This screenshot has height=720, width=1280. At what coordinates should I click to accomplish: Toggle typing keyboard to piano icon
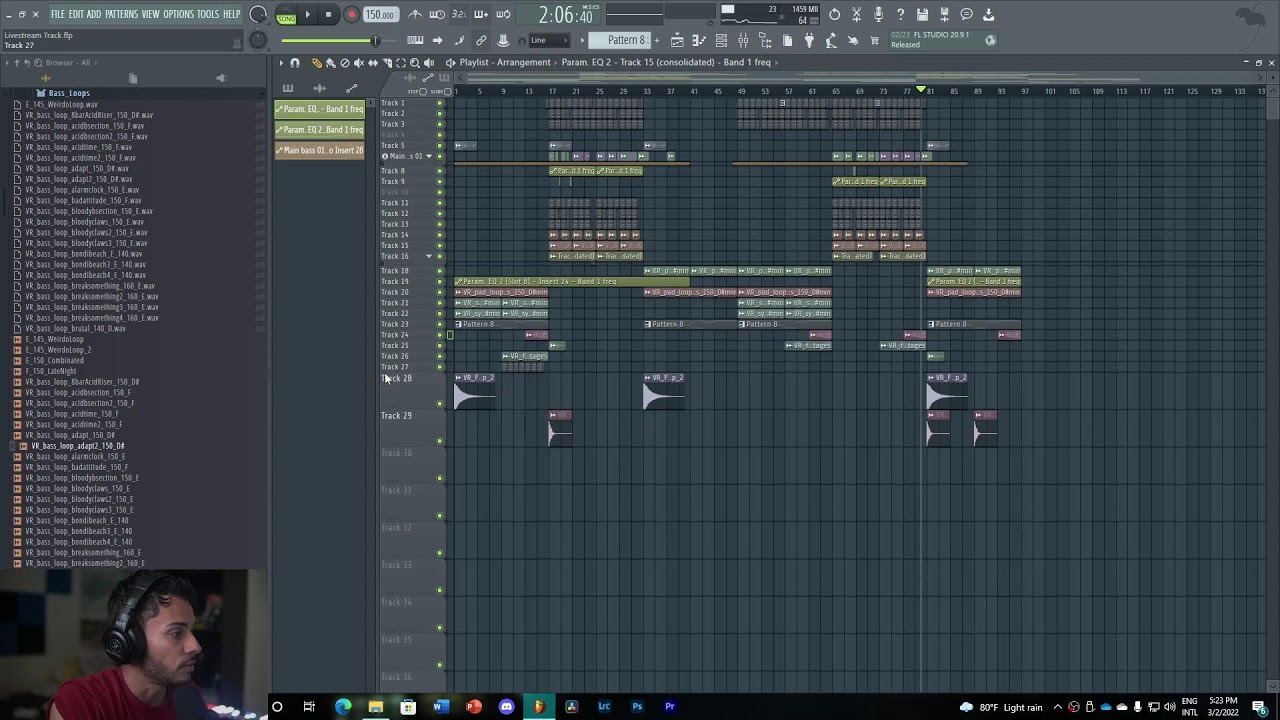pyautogui.click(x=415, y=40)
